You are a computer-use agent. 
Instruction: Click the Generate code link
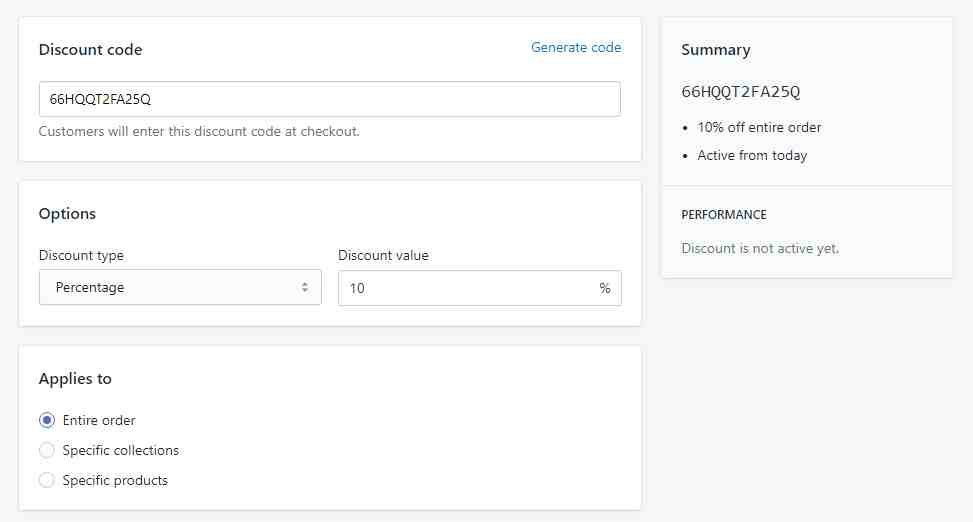(x=575, y=47)
